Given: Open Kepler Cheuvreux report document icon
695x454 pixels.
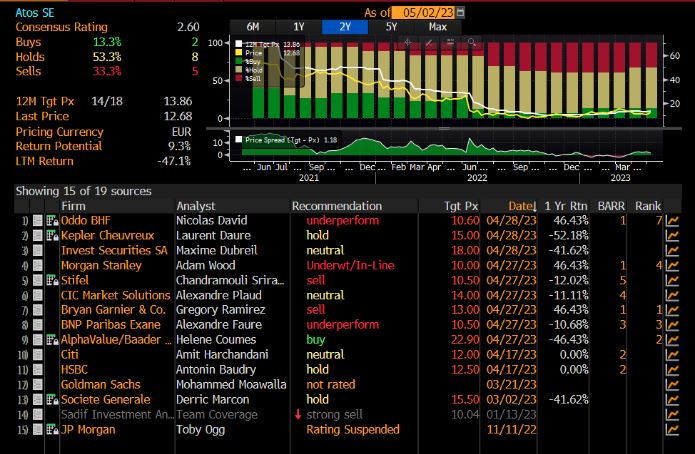Looking at the screenshot, I should pyautogui.click(x=38, y=235).
